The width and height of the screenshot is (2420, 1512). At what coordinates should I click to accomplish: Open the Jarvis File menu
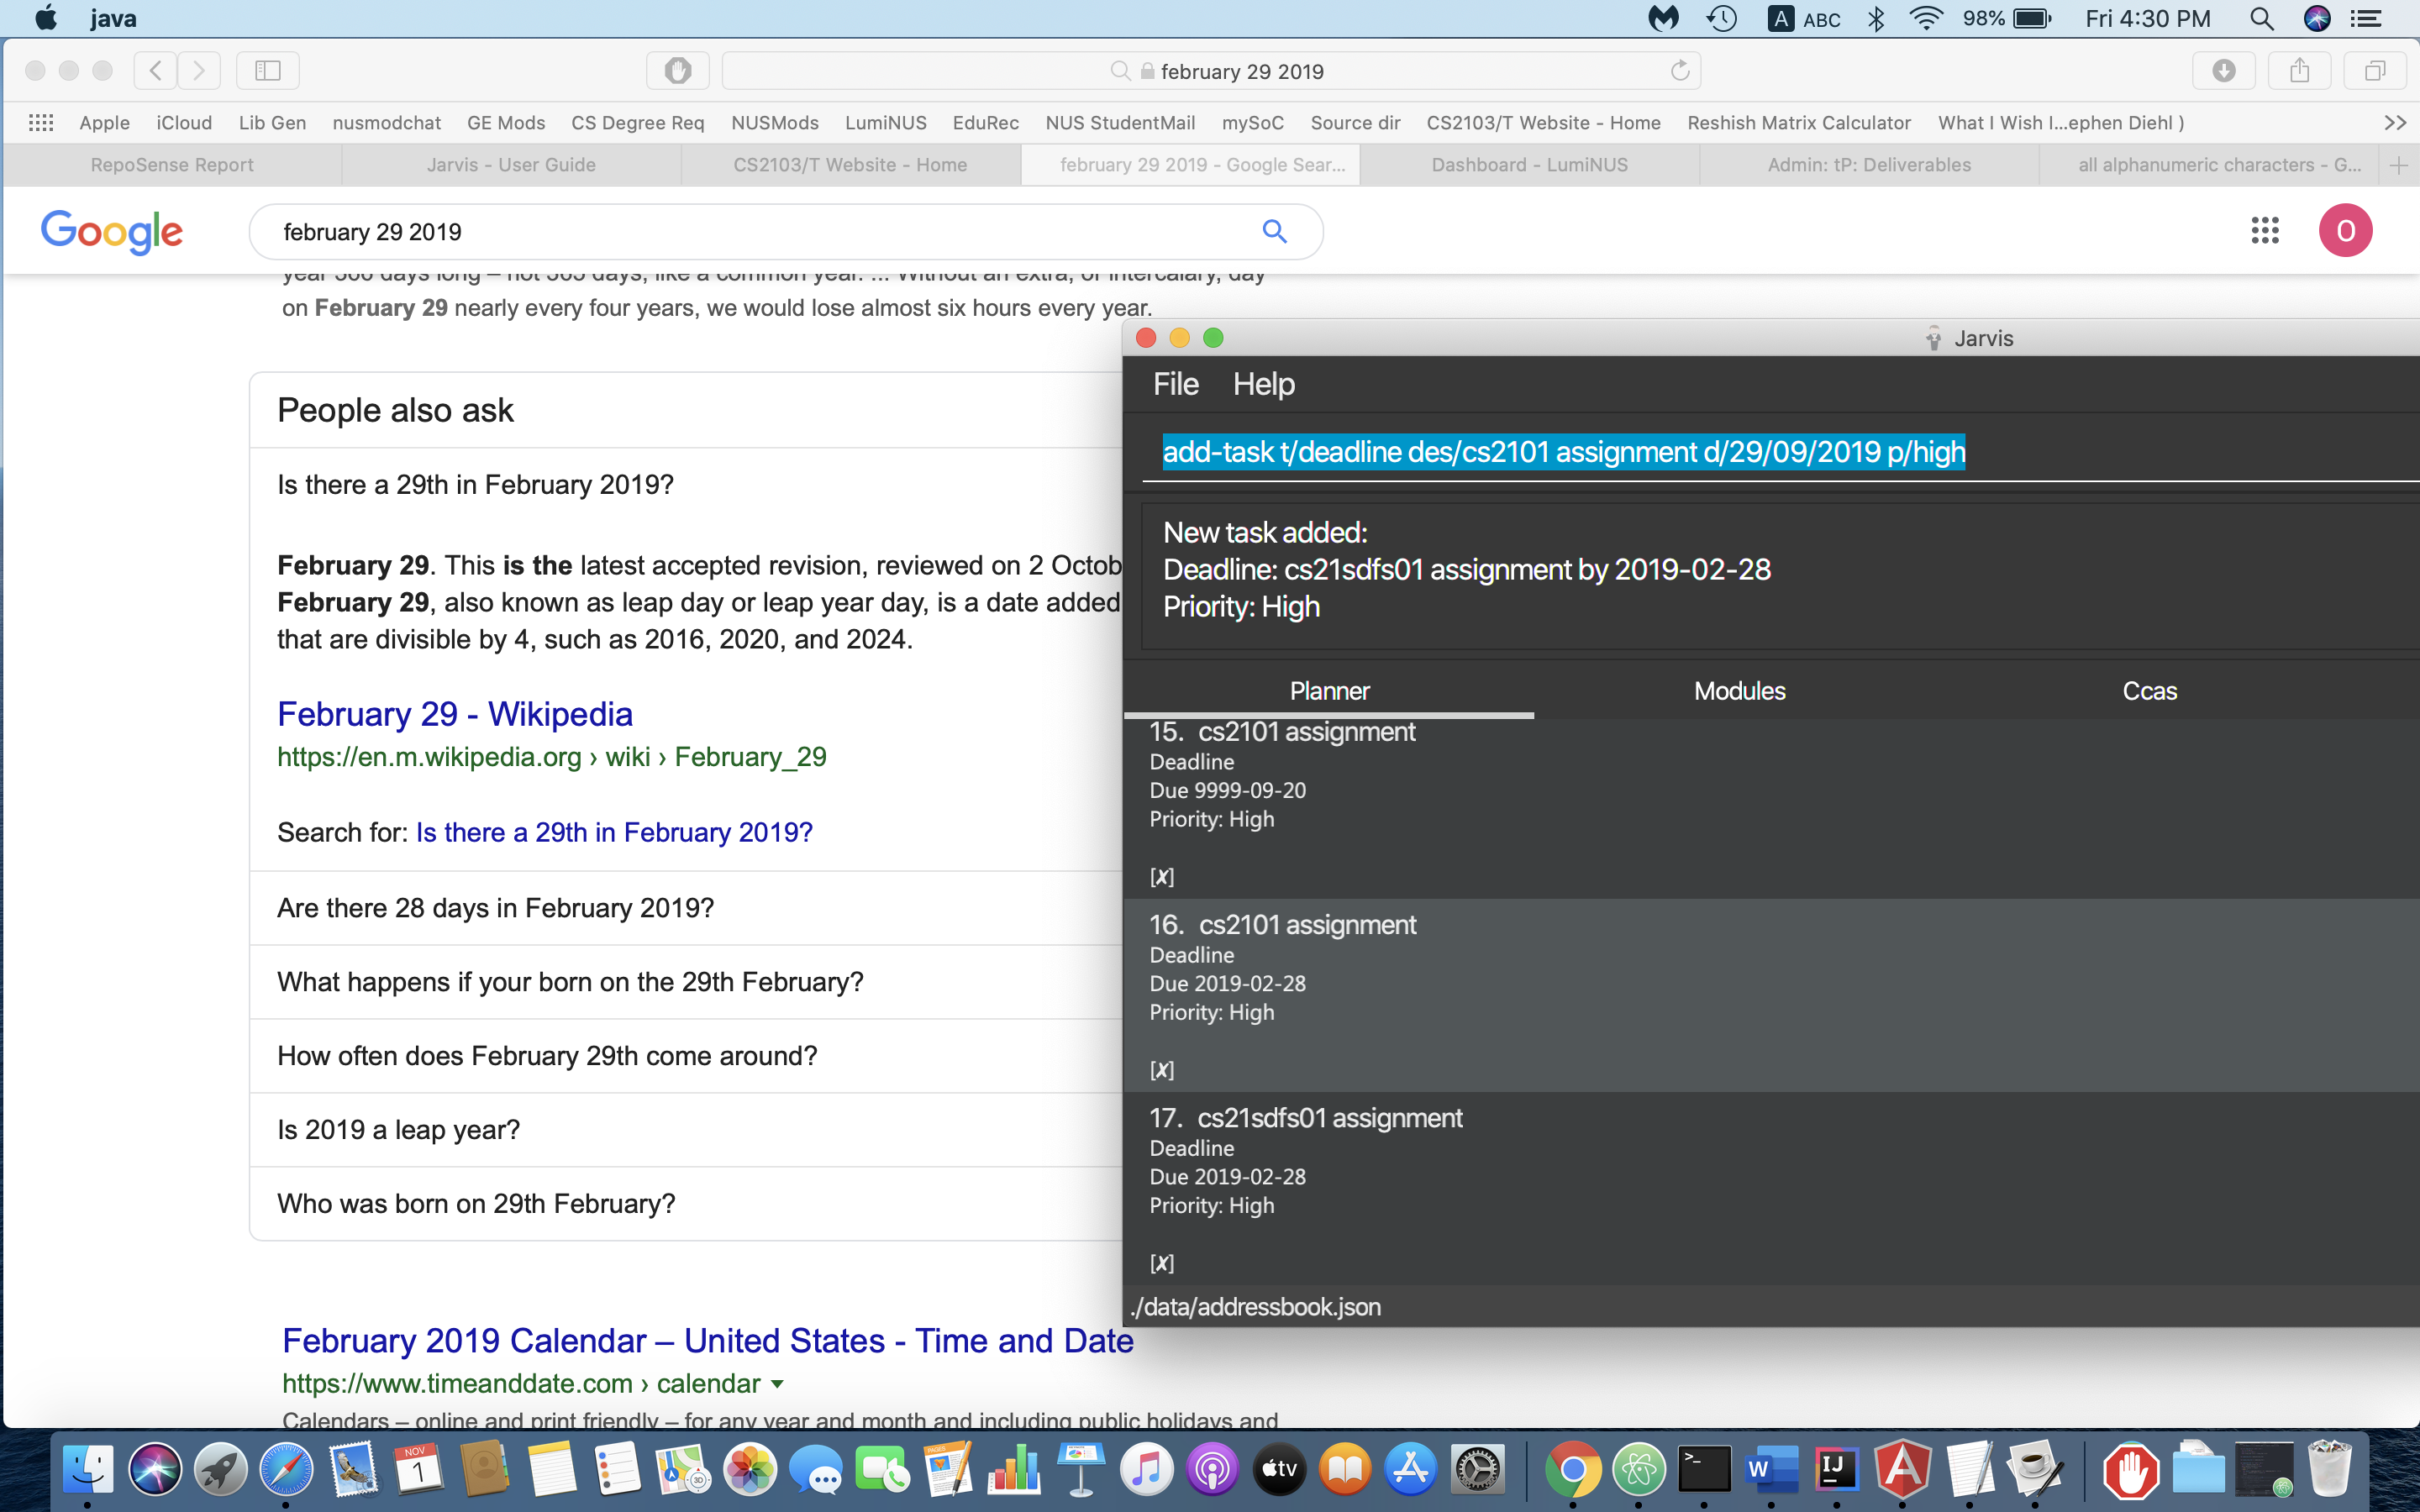tap(1175, 384)
